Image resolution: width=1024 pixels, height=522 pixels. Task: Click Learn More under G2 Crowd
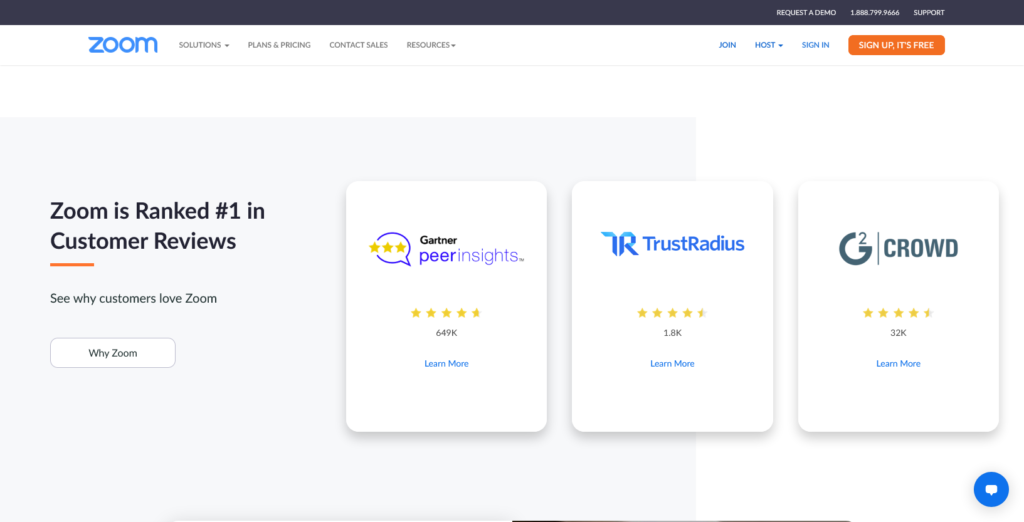coord(898,363)
